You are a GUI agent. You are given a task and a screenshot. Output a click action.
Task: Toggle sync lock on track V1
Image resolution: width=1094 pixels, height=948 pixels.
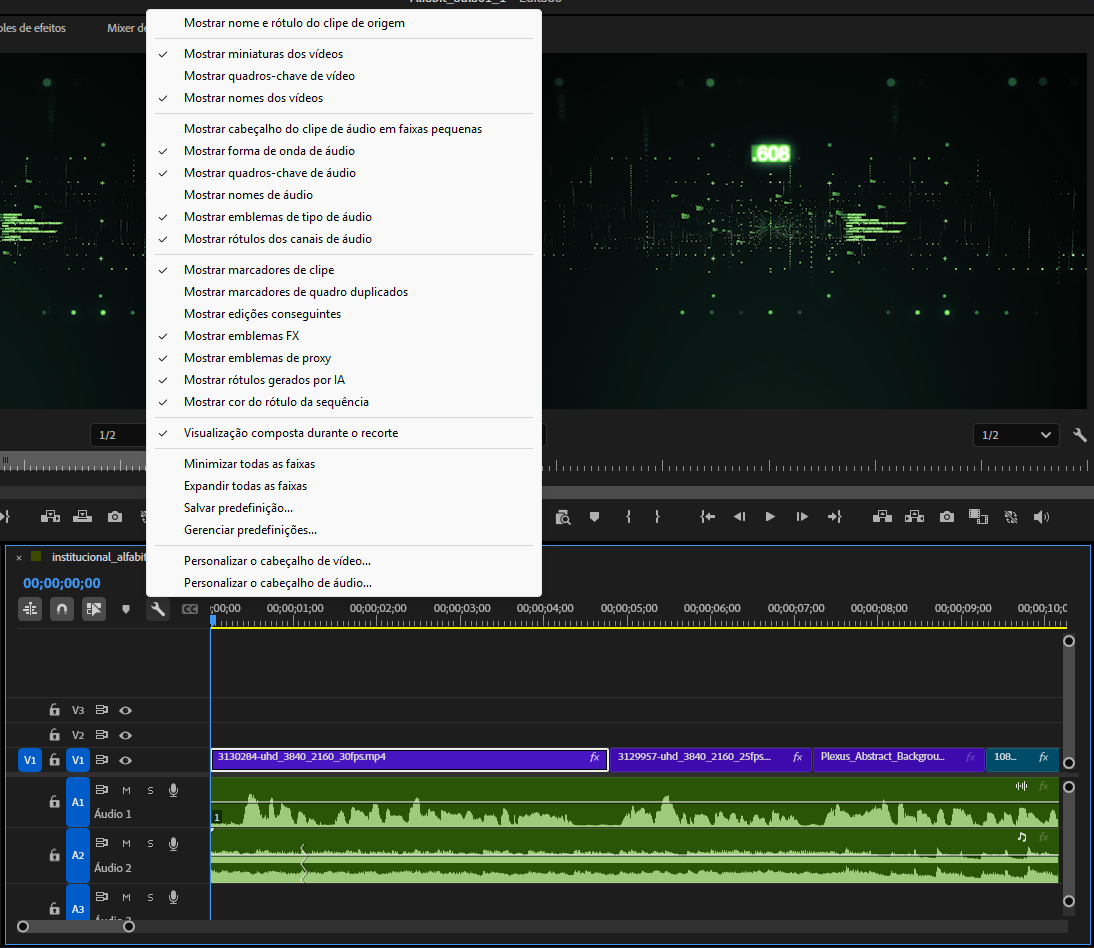click(102, 760)
